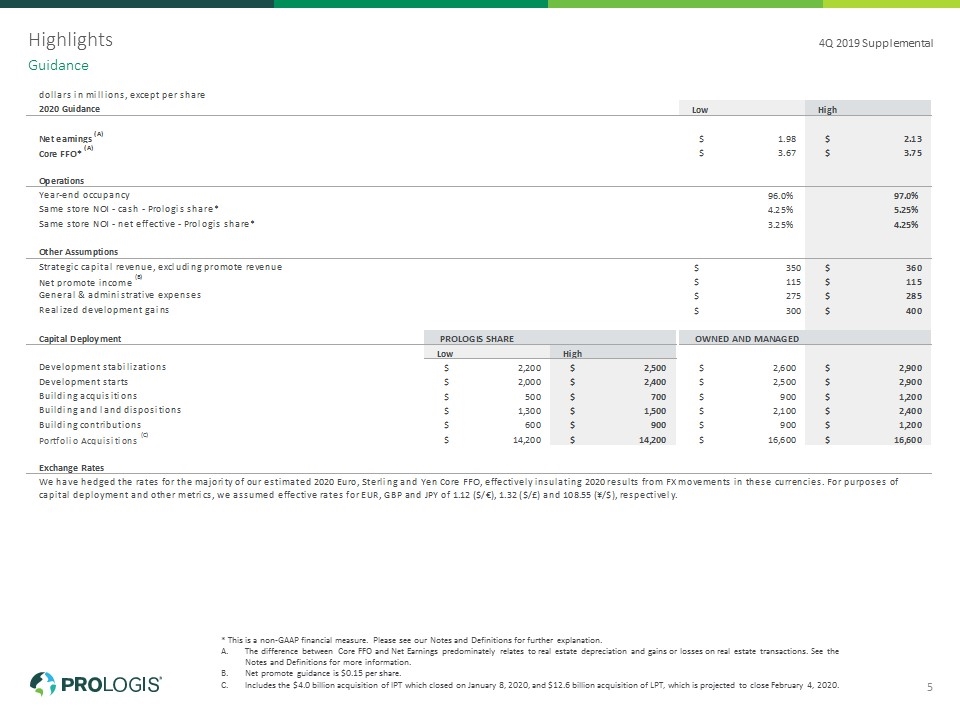Click the FX hedging explanation paragraph
The height and width of the screenshot is (720, 960).
pos(468,489)
